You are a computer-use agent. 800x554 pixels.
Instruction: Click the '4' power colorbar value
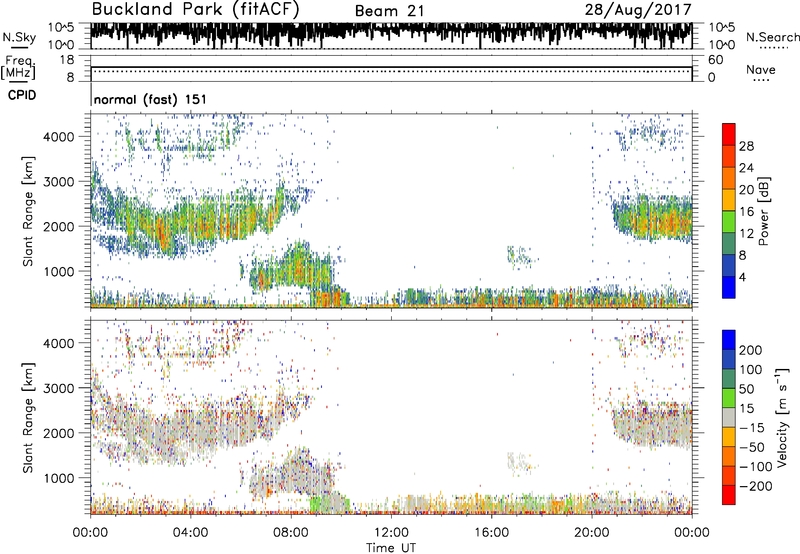pyautogui.click(x=742, y=277)
